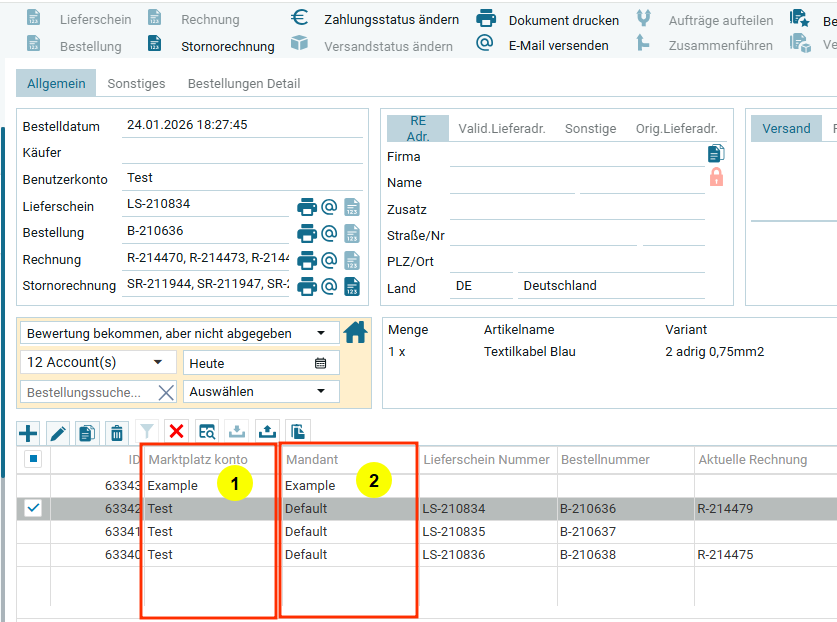The width and height of the screenshot is (837, 622).
Task: Click the copy icon next to the Firma field
Action: click(715, 153)
